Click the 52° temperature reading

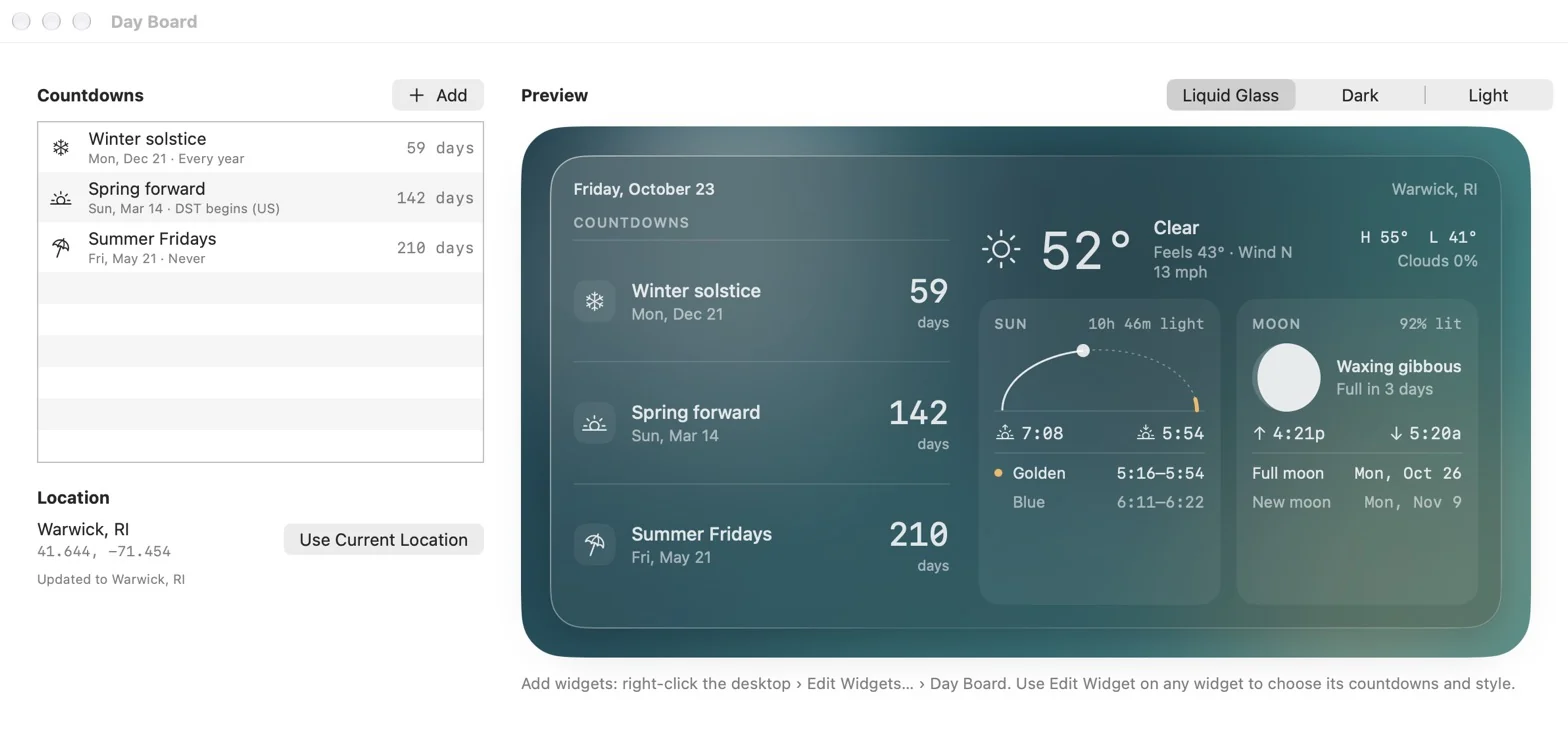coord(1086,250)
